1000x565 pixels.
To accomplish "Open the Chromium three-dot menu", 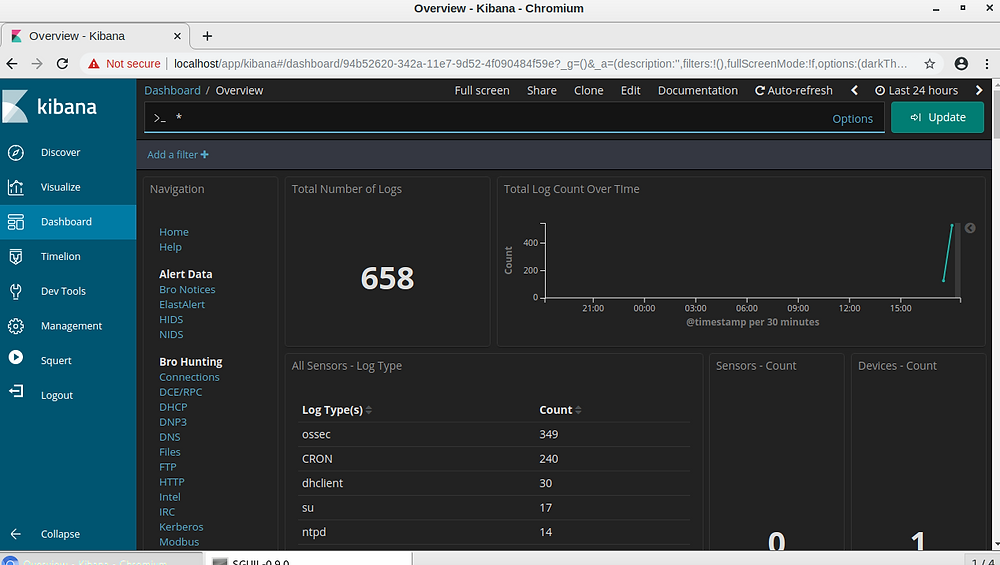I will pos(987,63).
